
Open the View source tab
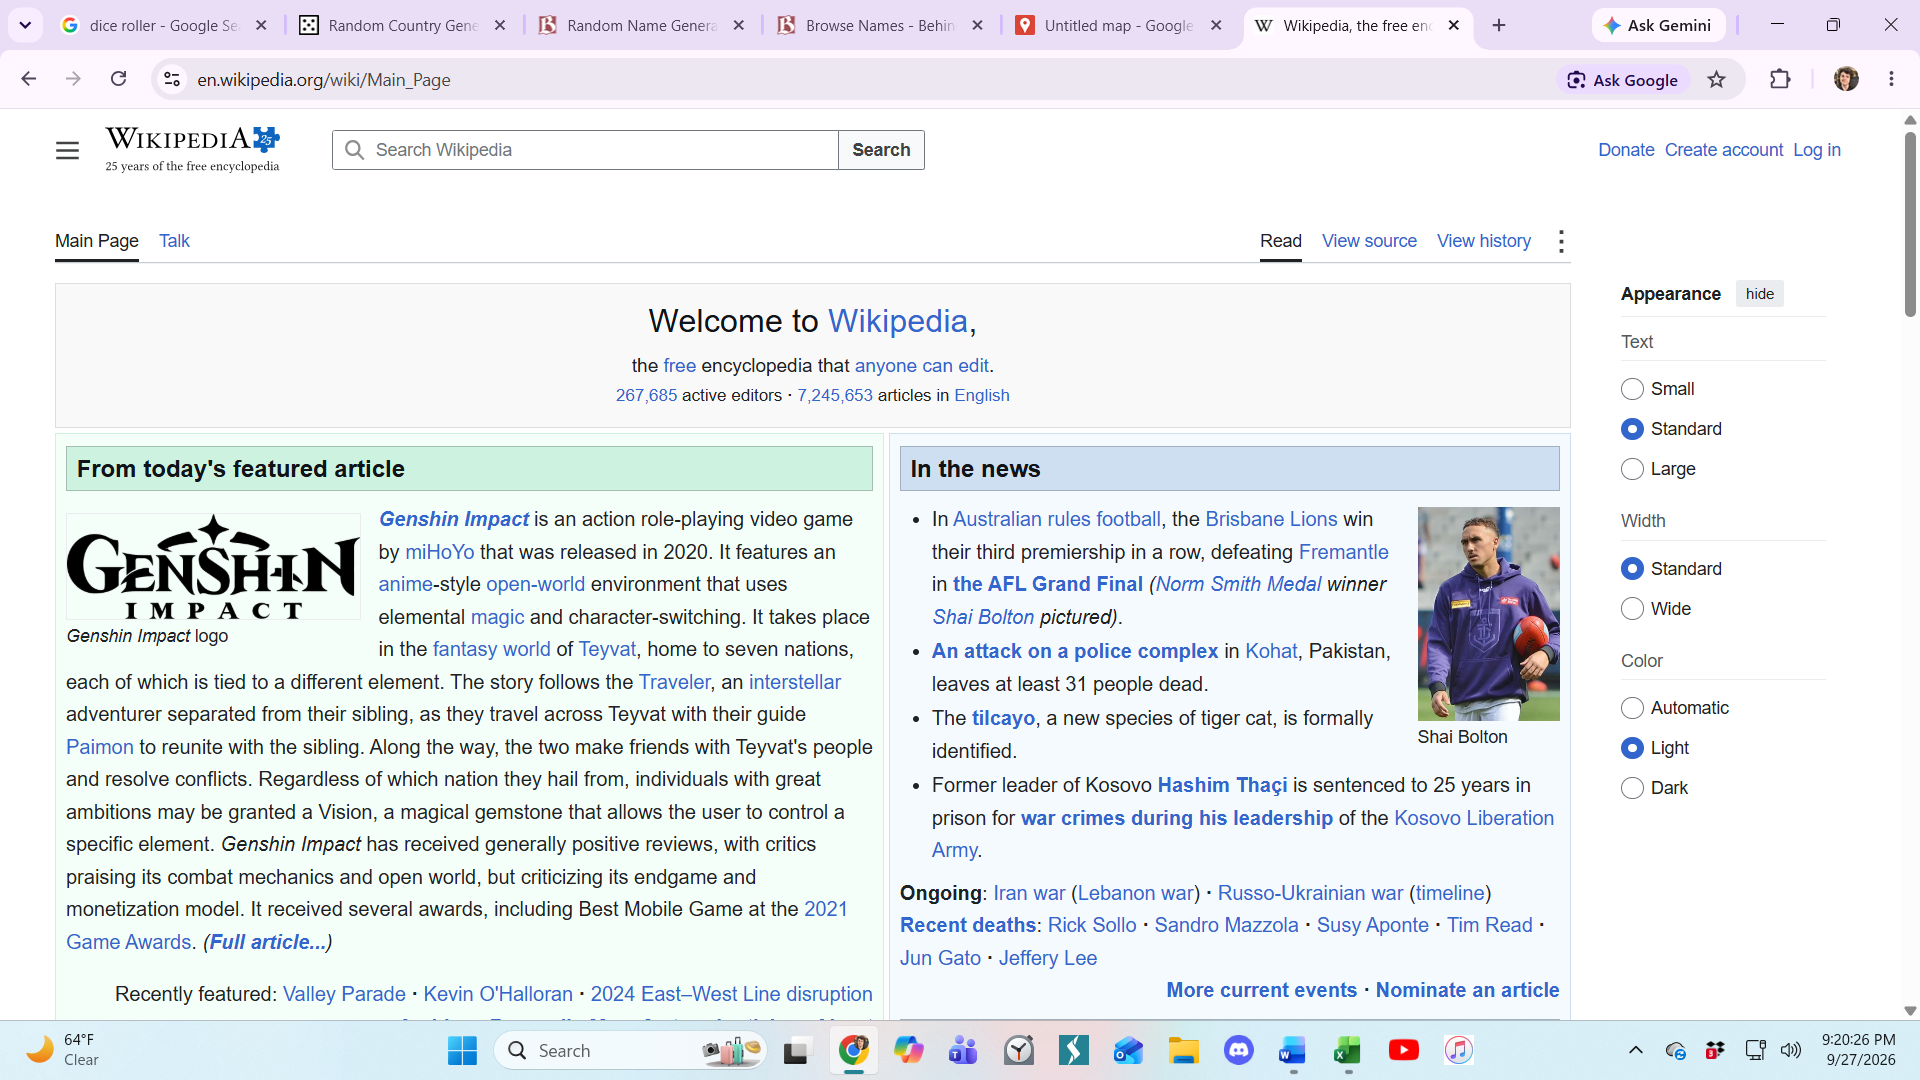(x=1369, y=241)
